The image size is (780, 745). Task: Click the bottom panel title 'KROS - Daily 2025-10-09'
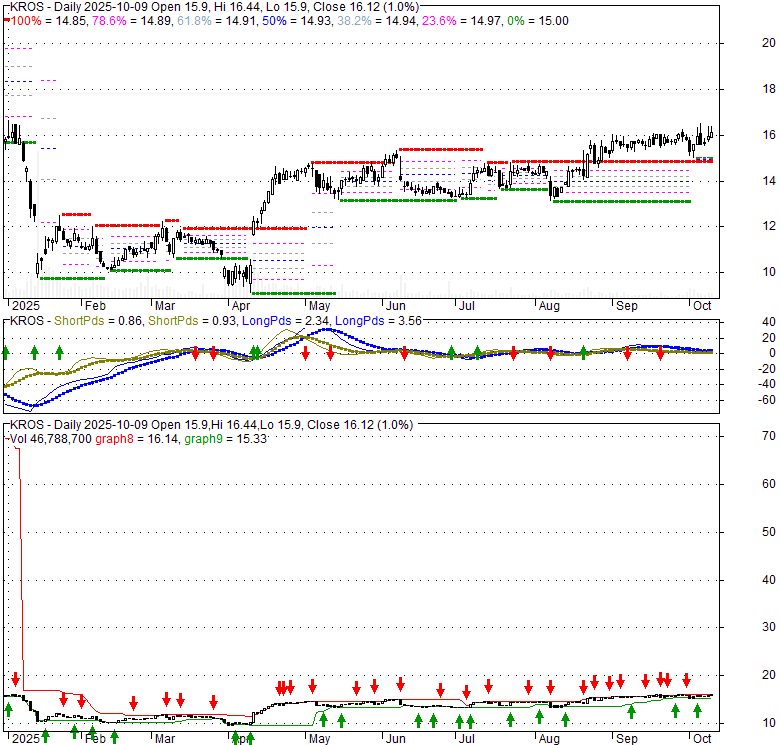[x=78, y=425]
